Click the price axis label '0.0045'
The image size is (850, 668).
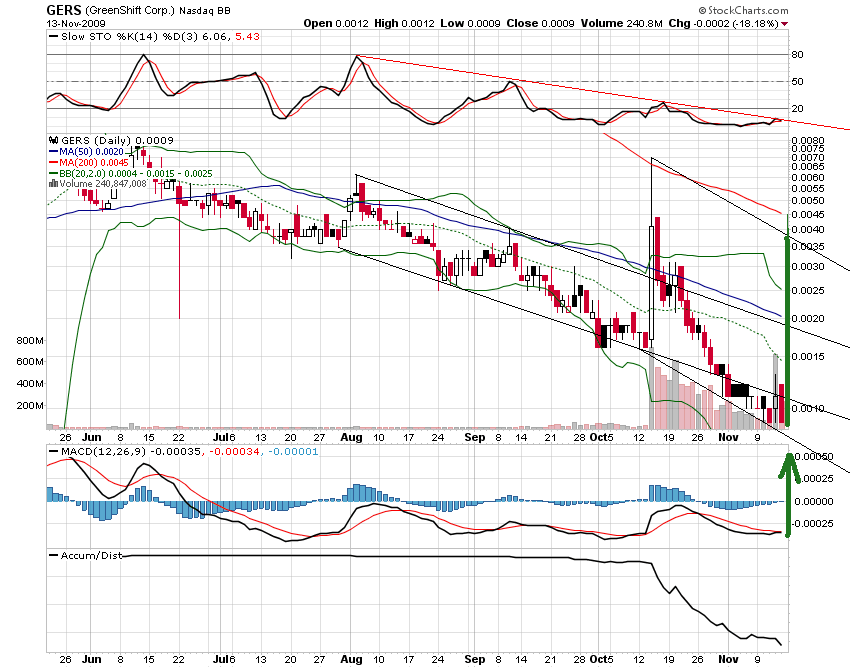point(808,215)
